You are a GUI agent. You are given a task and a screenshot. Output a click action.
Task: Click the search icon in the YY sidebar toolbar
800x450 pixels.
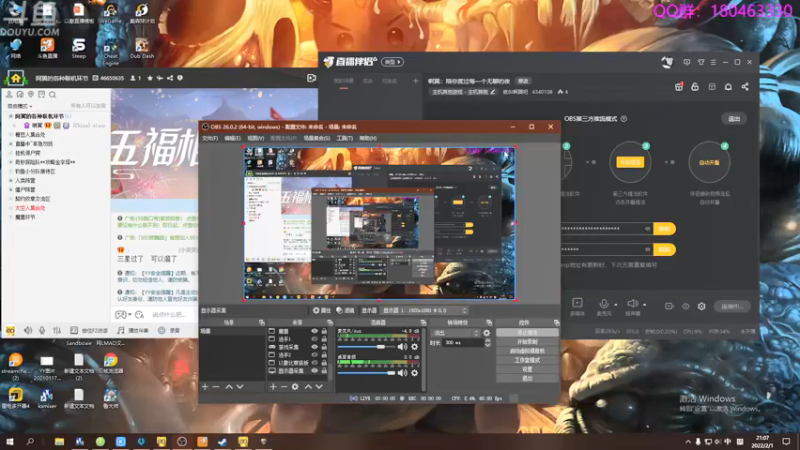pyautogui.click(x=52, y=94)
